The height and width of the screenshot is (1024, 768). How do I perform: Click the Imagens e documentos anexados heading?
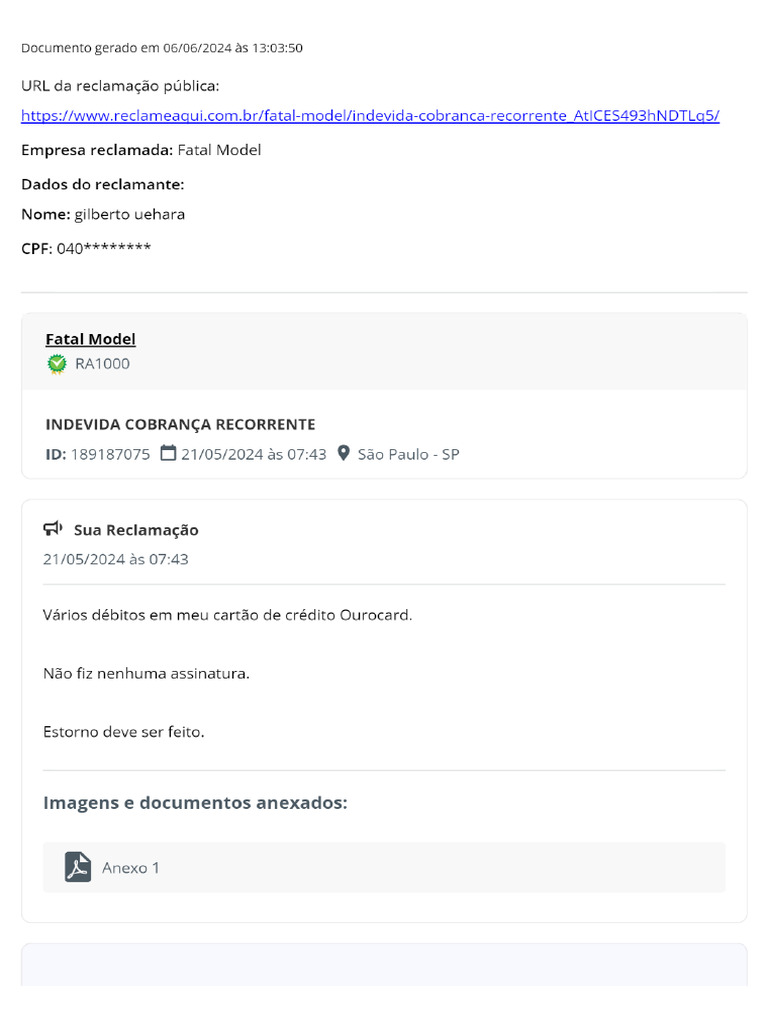[195, 803]
